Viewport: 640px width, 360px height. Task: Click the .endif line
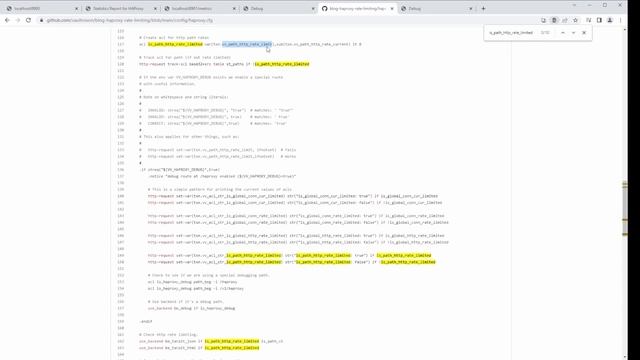click(x=146, y=322)
